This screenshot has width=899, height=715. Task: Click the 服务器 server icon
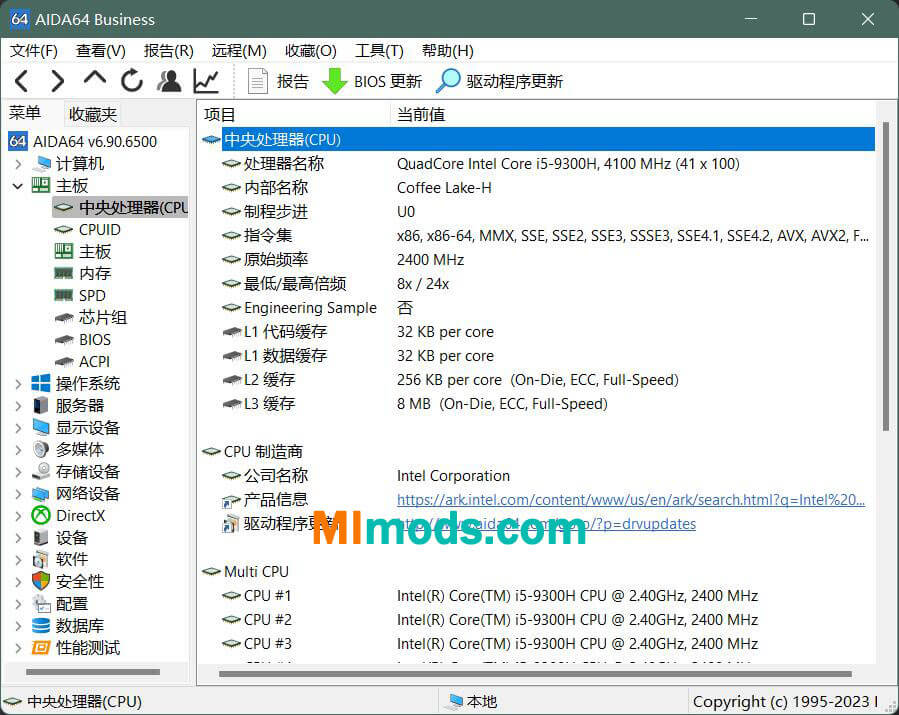pyautogui.click(x=41, y=405)
